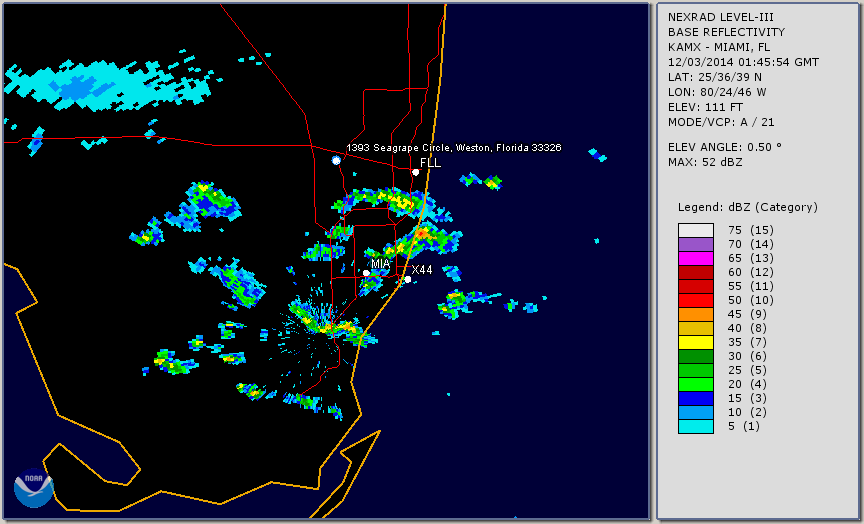Click the 'LAT: 25/36/39 N' text
Image resolution: width=864 pixels, height=524 pixels.
715,77
